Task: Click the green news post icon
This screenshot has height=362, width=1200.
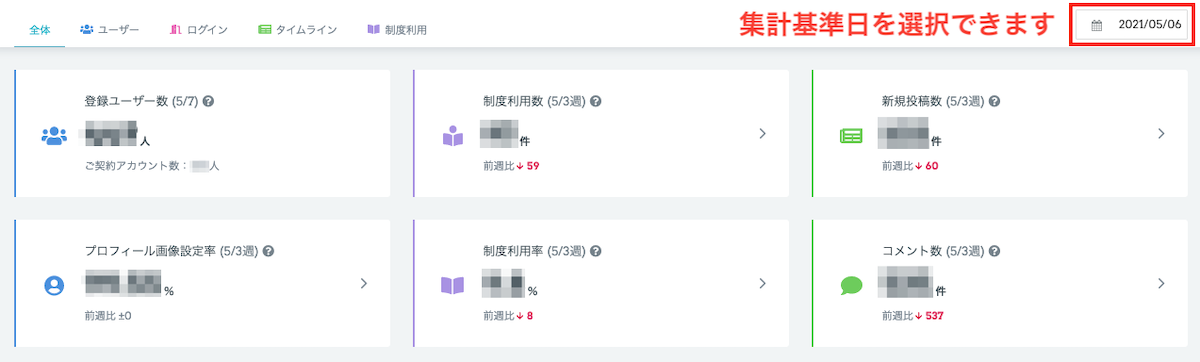Action: click(851, 136)
